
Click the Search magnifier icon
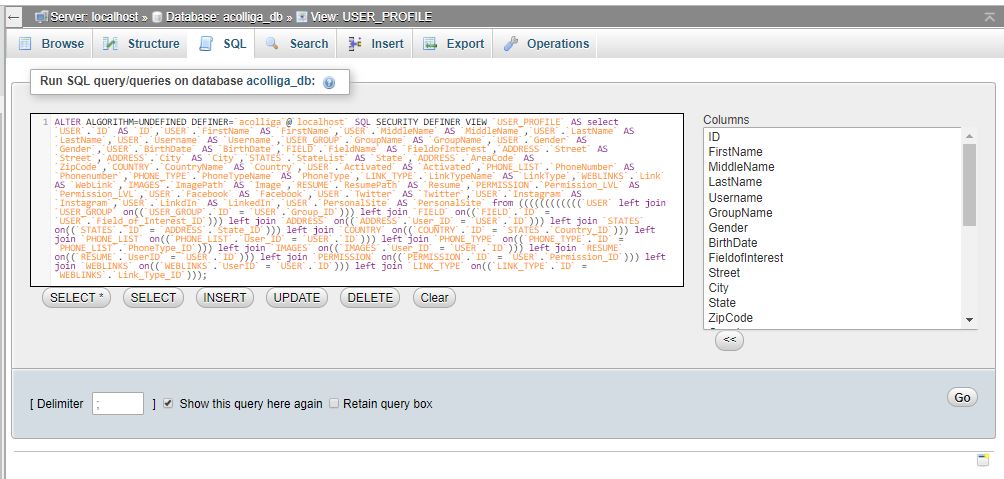pyautogui.click(x=272, y=44)
